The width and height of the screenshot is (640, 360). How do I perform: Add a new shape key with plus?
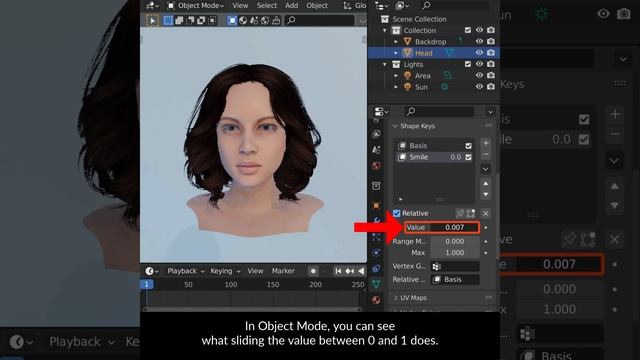pos(486,143)
